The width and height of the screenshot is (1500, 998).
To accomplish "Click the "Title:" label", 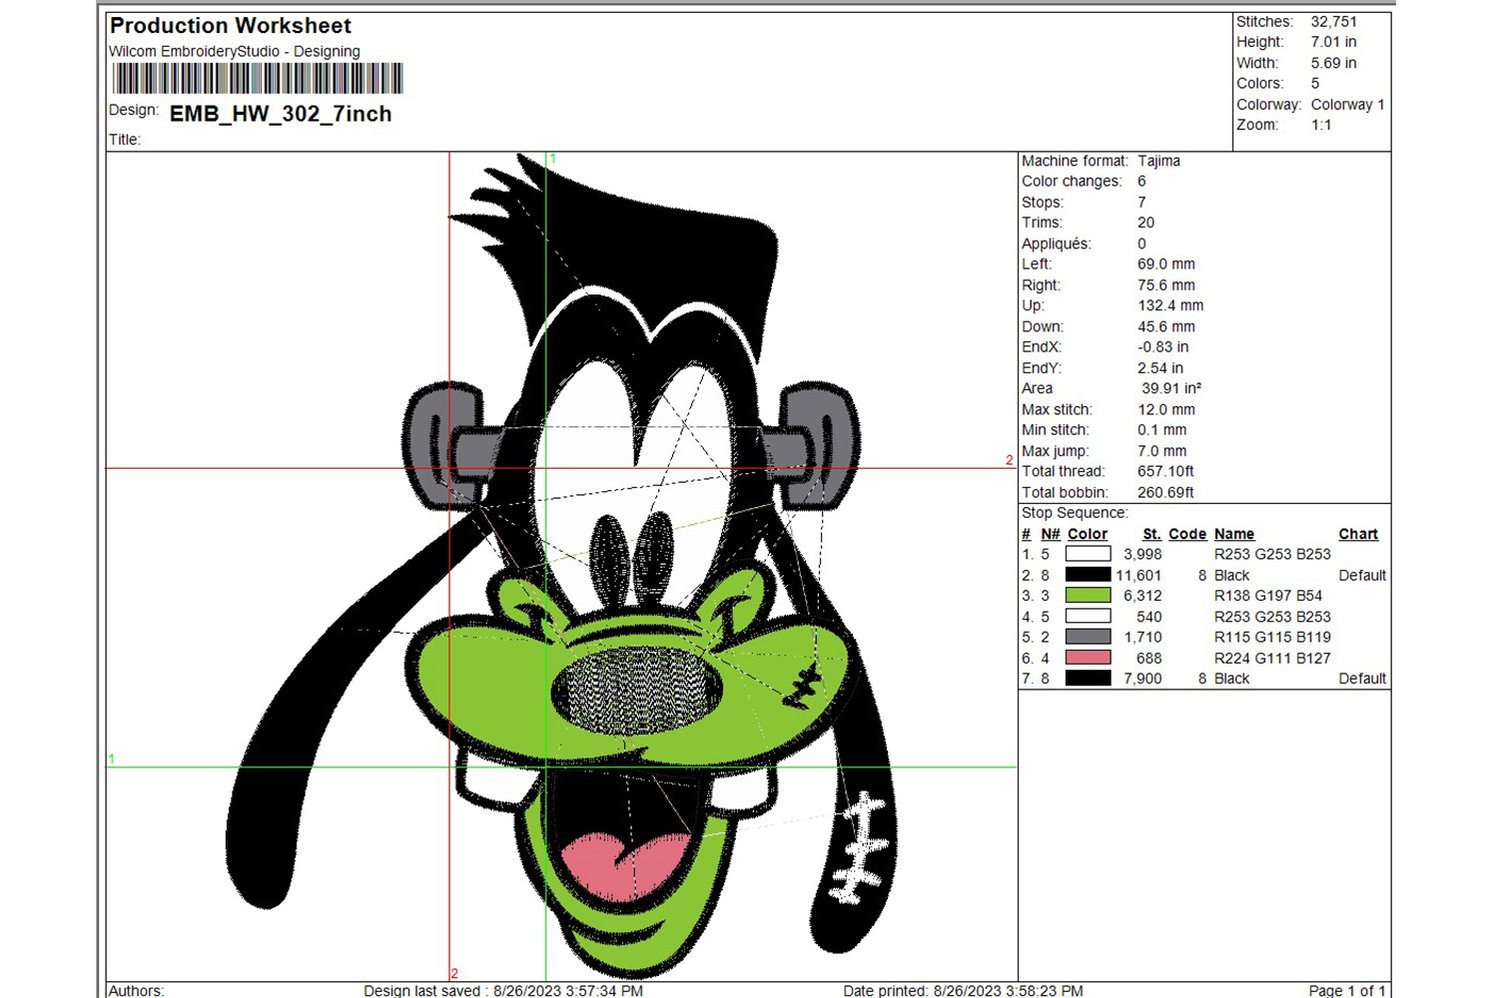I will click(125, 140).
